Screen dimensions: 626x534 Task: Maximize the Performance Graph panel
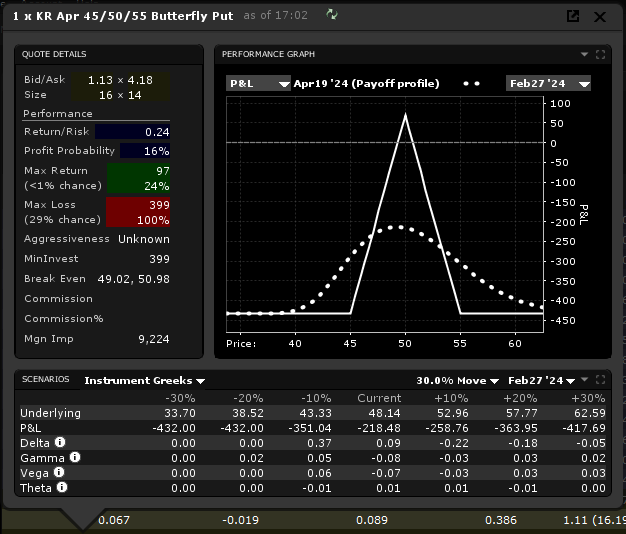600,54
